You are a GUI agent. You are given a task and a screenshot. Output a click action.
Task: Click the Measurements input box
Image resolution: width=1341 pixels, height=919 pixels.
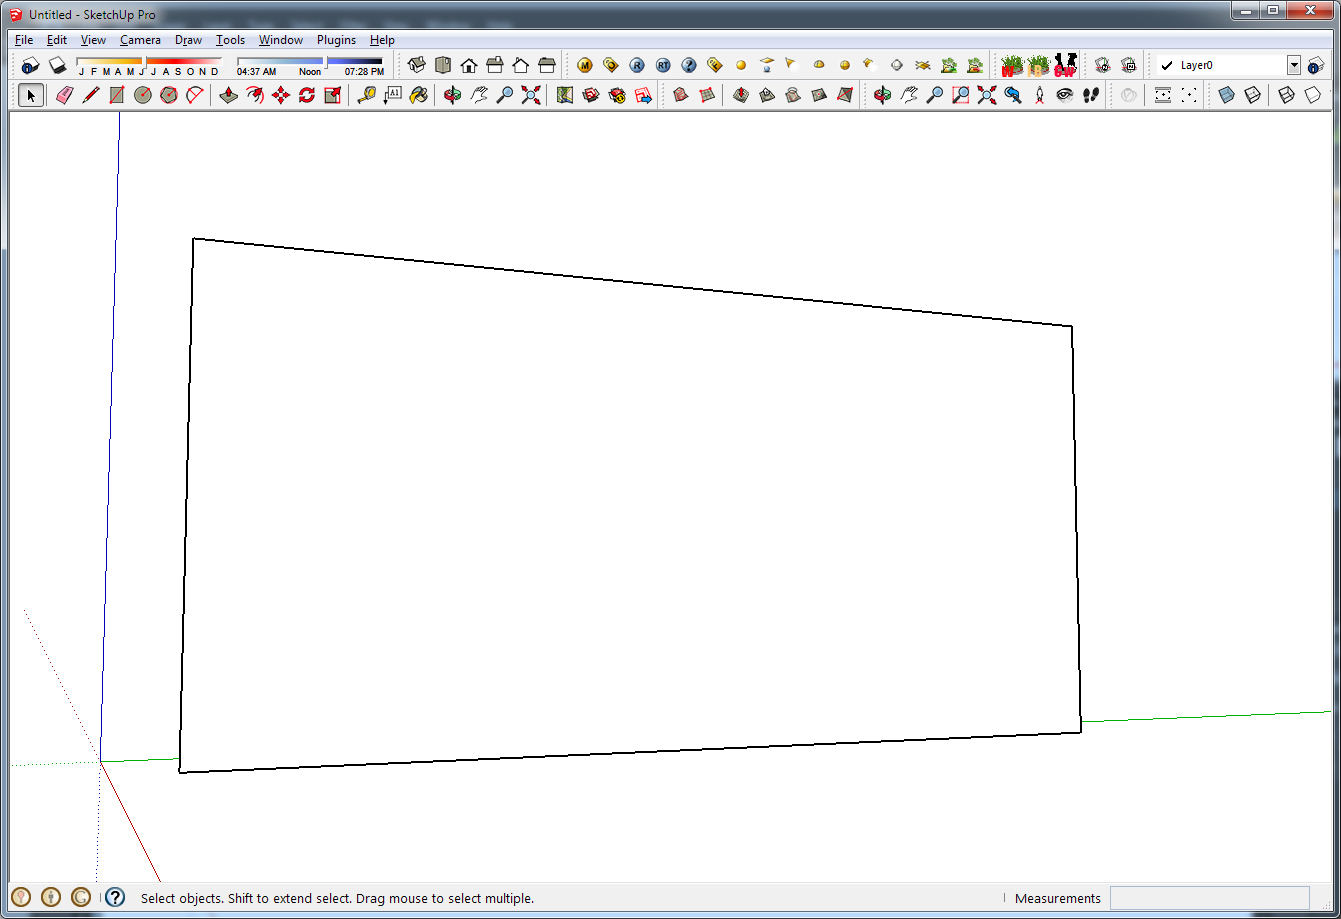pyautogui.click(x=1209, y=898)
